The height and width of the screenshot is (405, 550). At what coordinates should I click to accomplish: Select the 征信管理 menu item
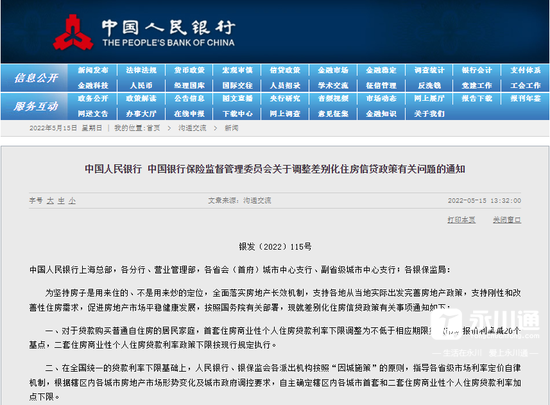381,85
